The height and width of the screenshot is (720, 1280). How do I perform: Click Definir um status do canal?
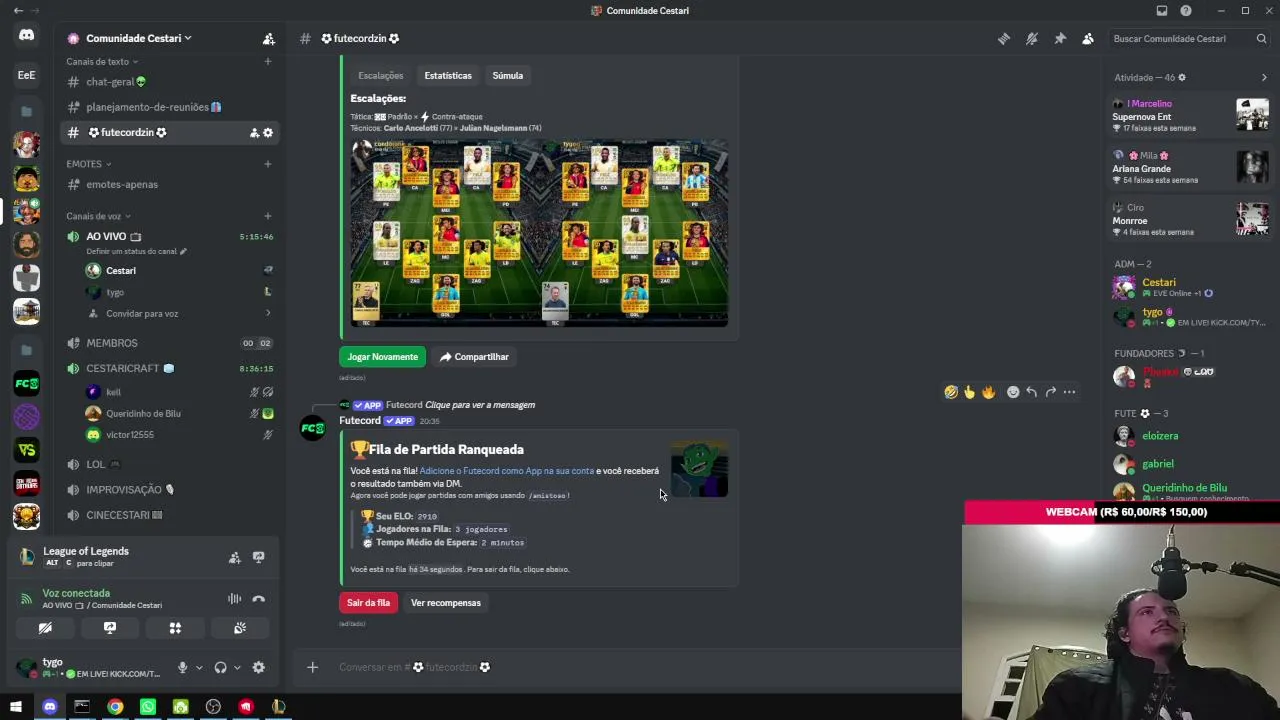(x=136, y=252)
